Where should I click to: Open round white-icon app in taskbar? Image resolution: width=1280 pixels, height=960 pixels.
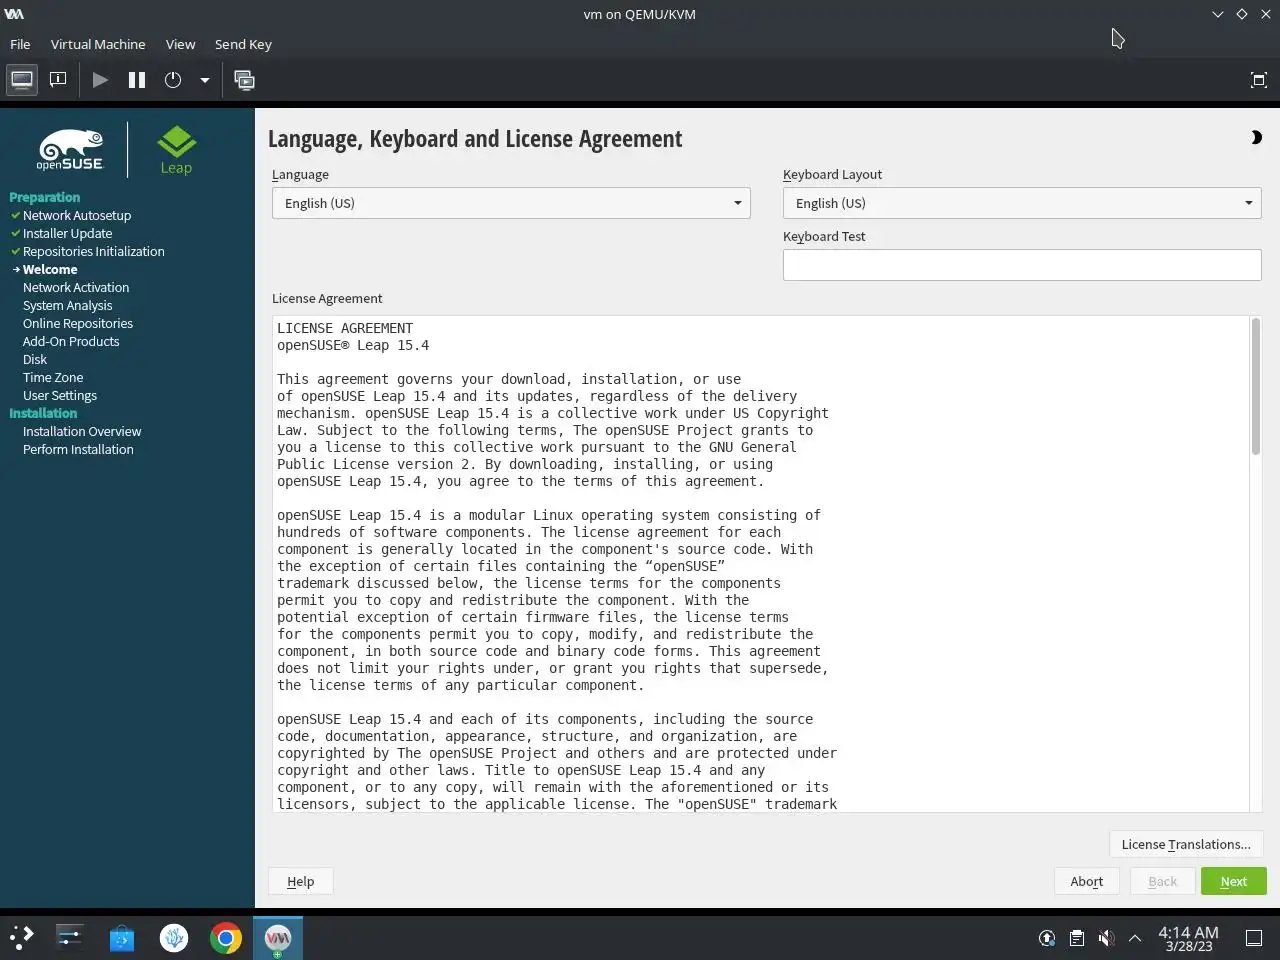click(174, 937)
